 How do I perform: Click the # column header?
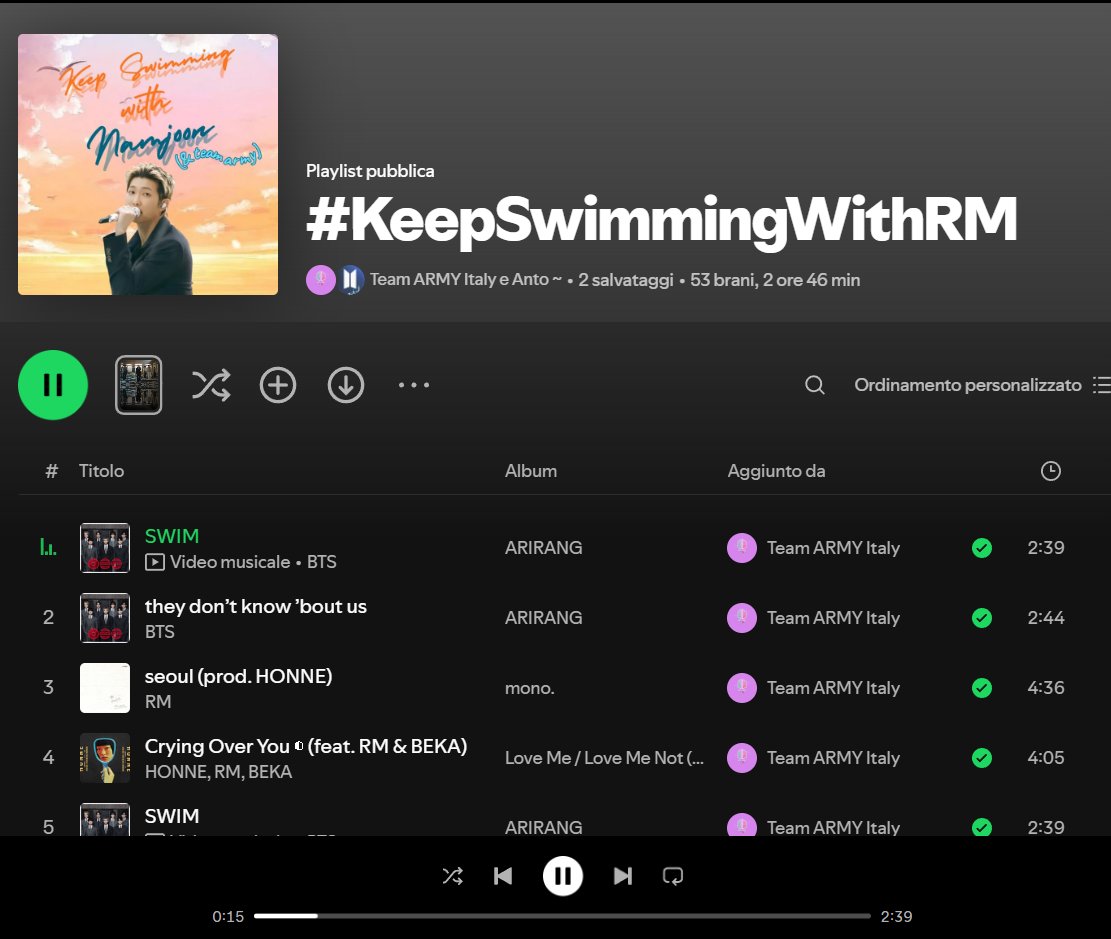pos(51,471)
